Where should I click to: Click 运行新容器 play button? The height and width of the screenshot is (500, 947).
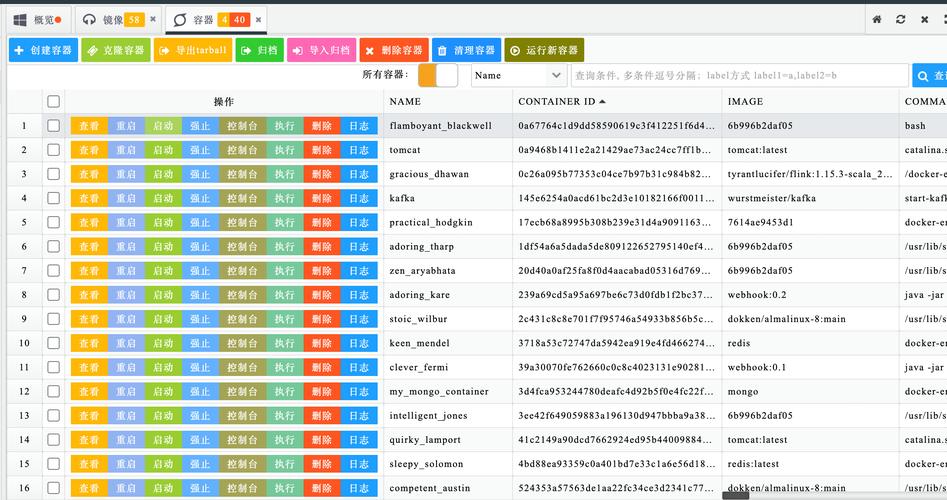pos(544,50)
